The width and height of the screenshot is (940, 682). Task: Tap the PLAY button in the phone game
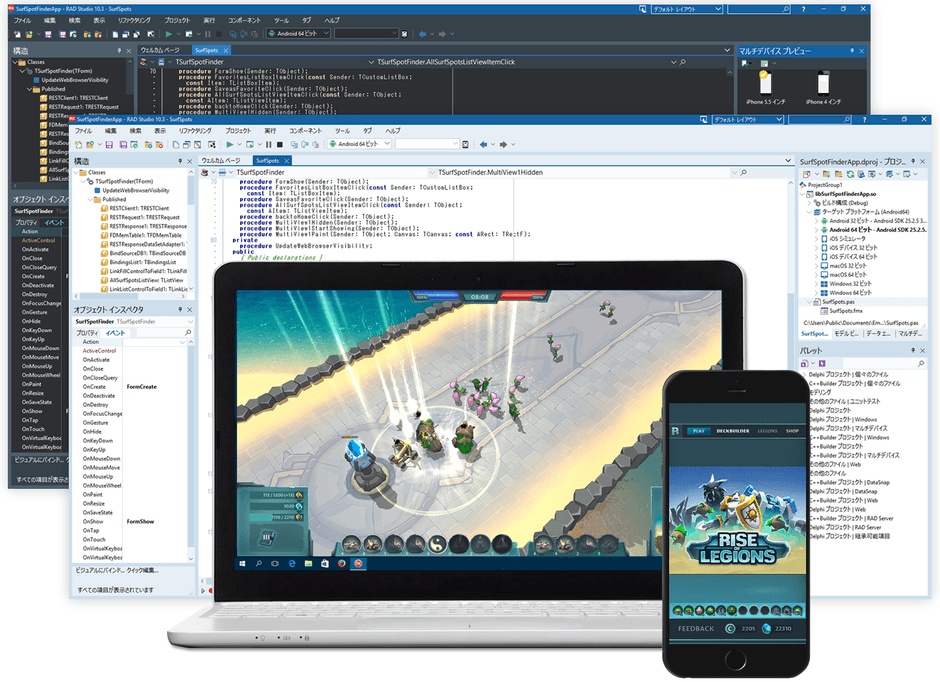698,430
